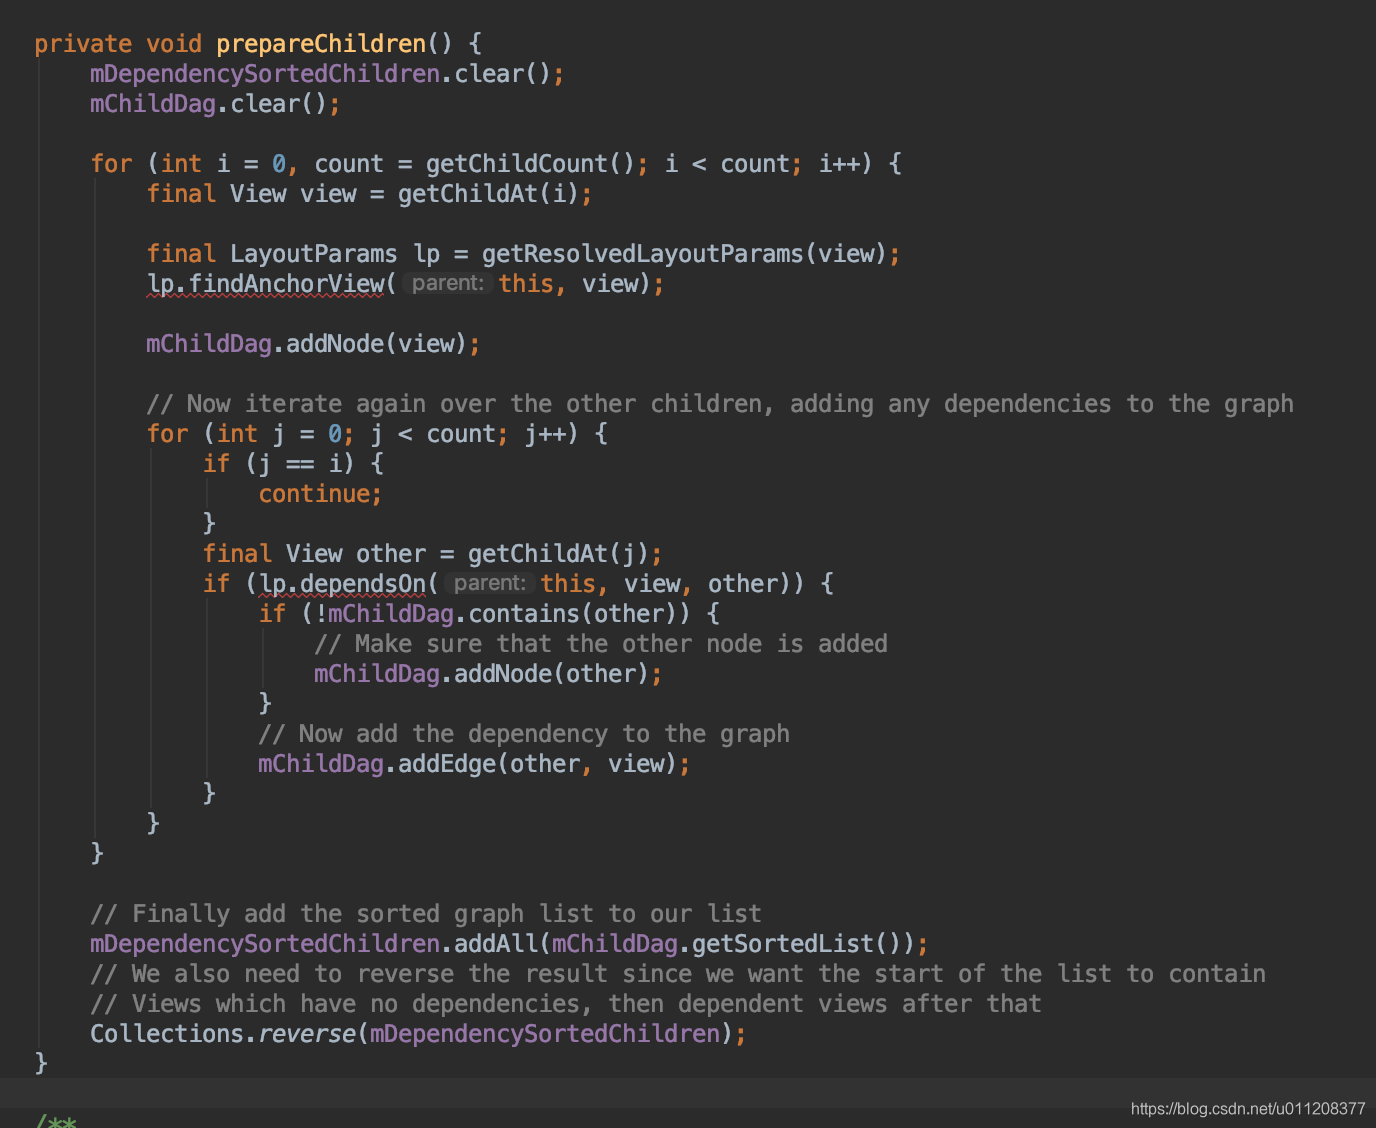Click the mChildDag.clear() line

pos(215,104)
